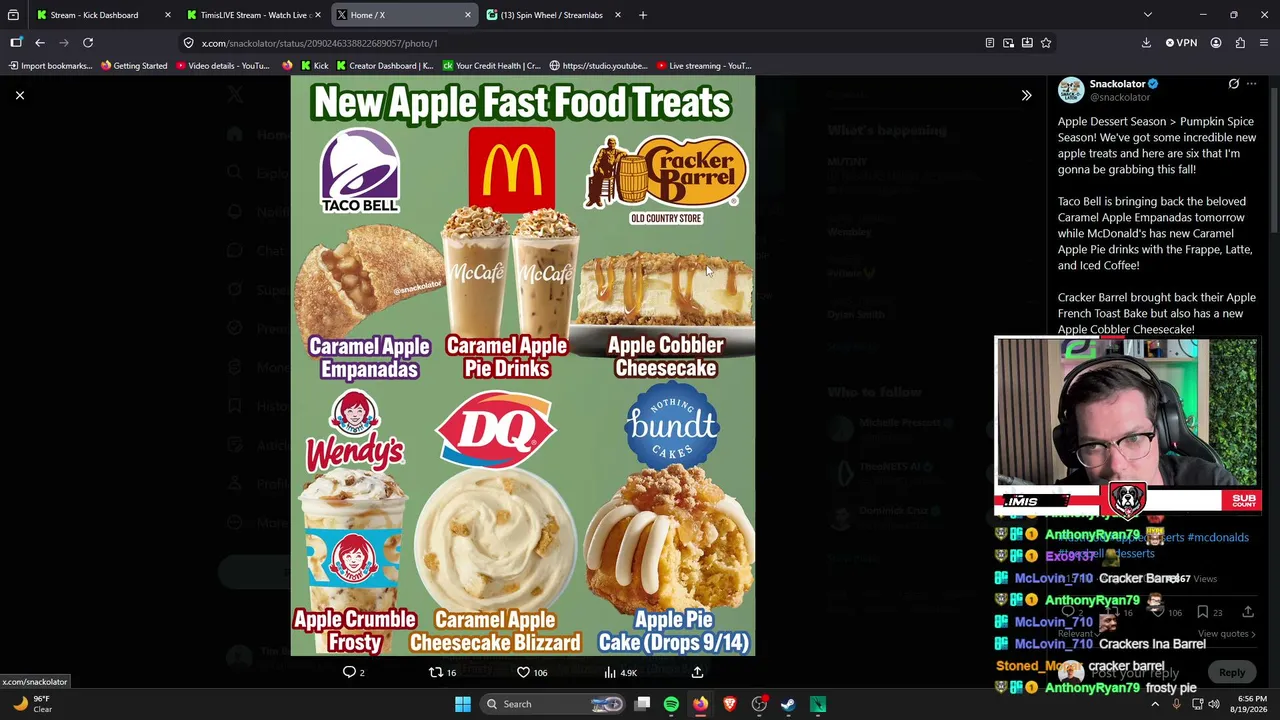This screenshot has height=720, width=1280.
Task: Open the Snackolator profile avatar
Action: (1071, 89)
